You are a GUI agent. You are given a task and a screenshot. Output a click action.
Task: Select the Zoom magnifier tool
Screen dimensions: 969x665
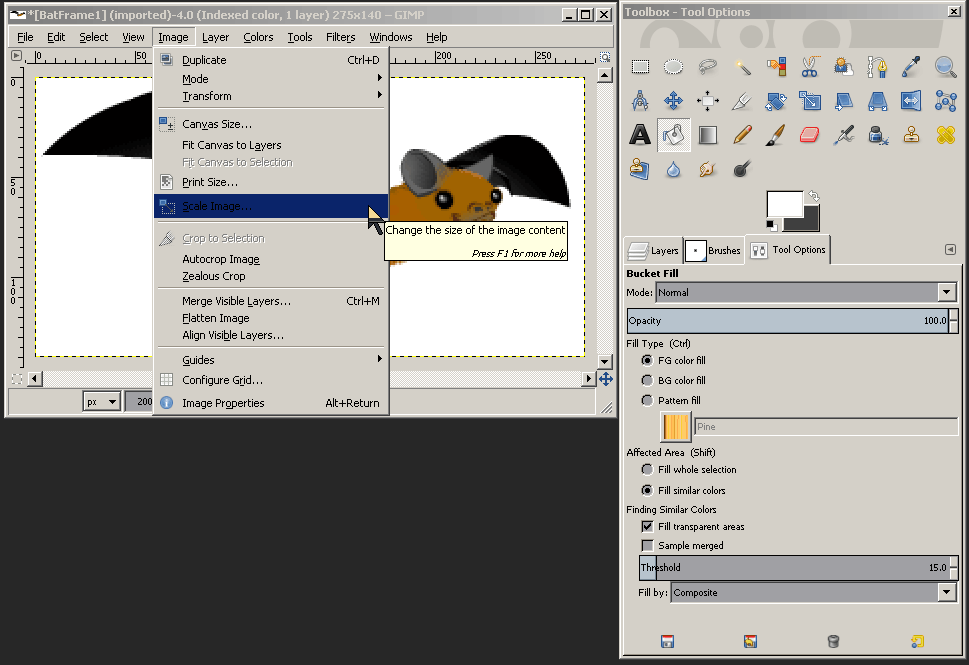pos(945,67)
